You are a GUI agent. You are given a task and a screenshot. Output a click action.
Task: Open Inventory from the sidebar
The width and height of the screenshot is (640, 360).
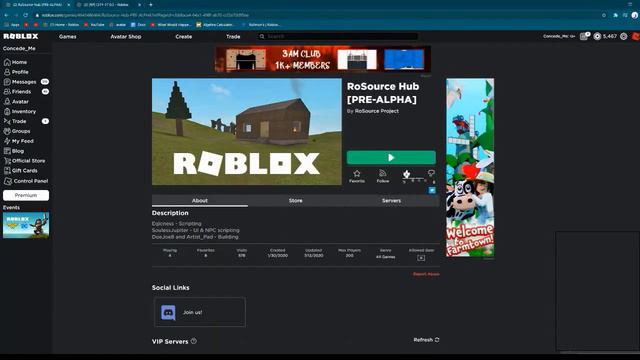(x=20, y=111)
